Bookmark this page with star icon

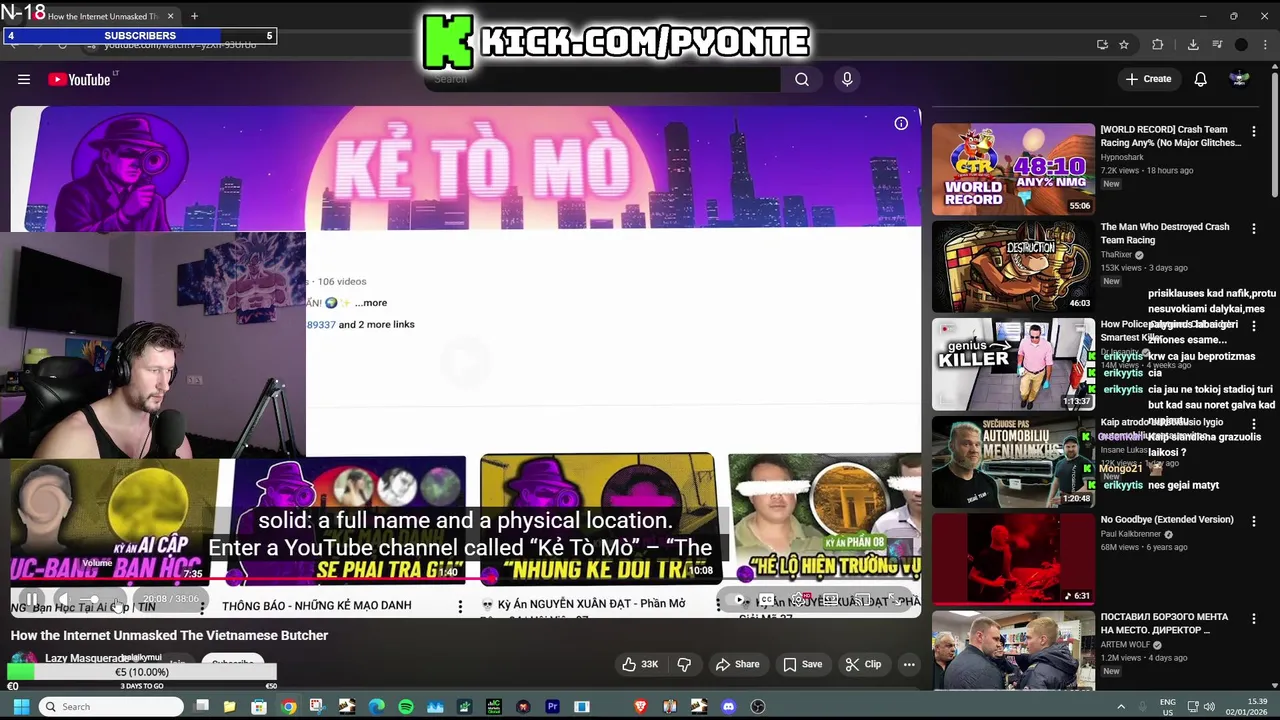pyautogui.click(x=1124, y=44)
